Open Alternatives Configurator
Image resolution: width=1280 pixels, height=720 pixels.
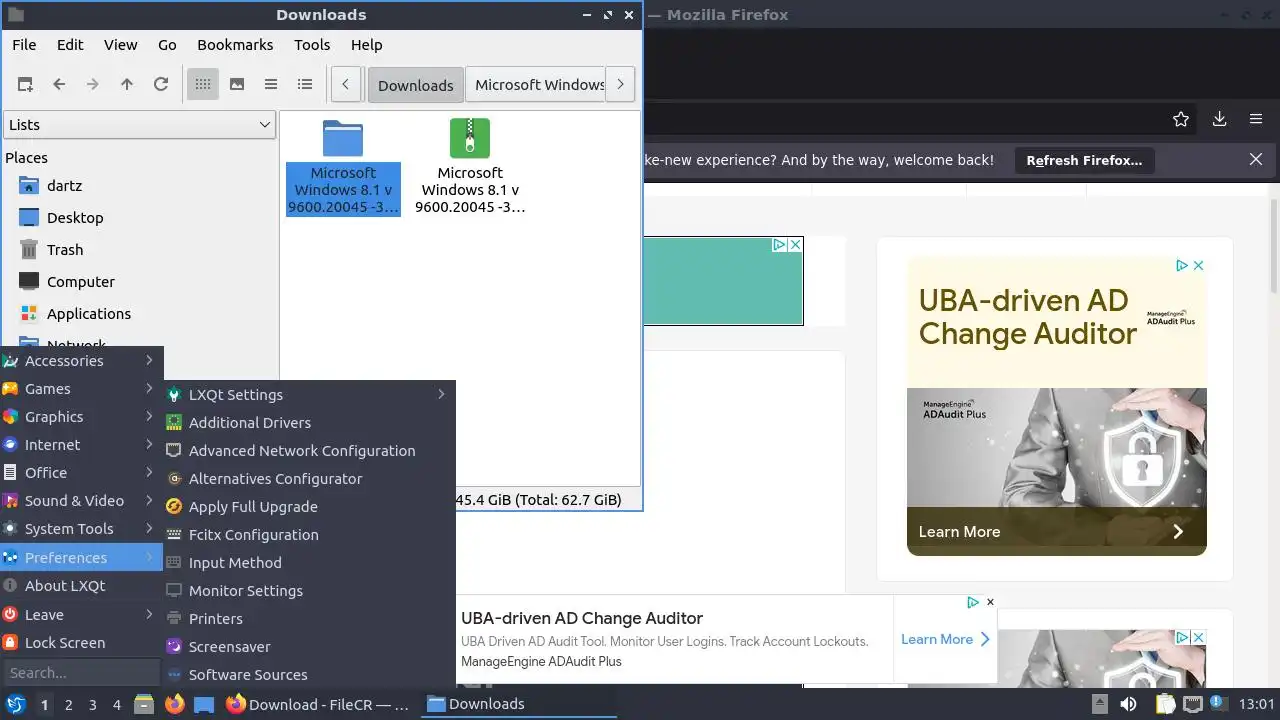[309, 479]
